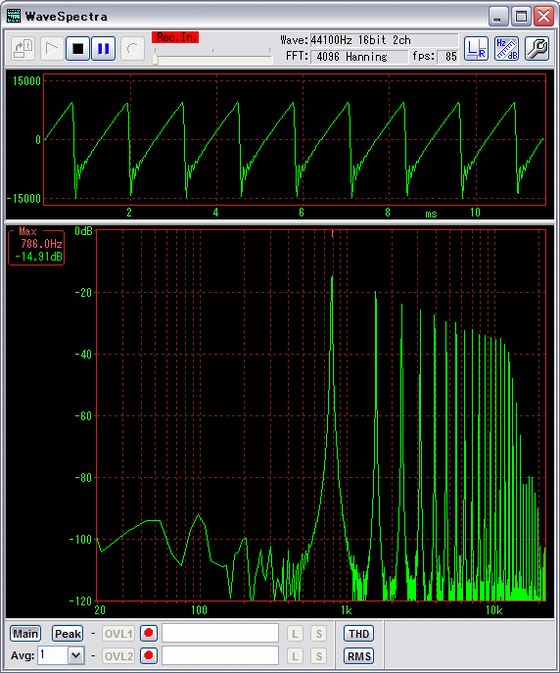Open the Avg count dropdown
560x673 pixels.
pos(76,655)
